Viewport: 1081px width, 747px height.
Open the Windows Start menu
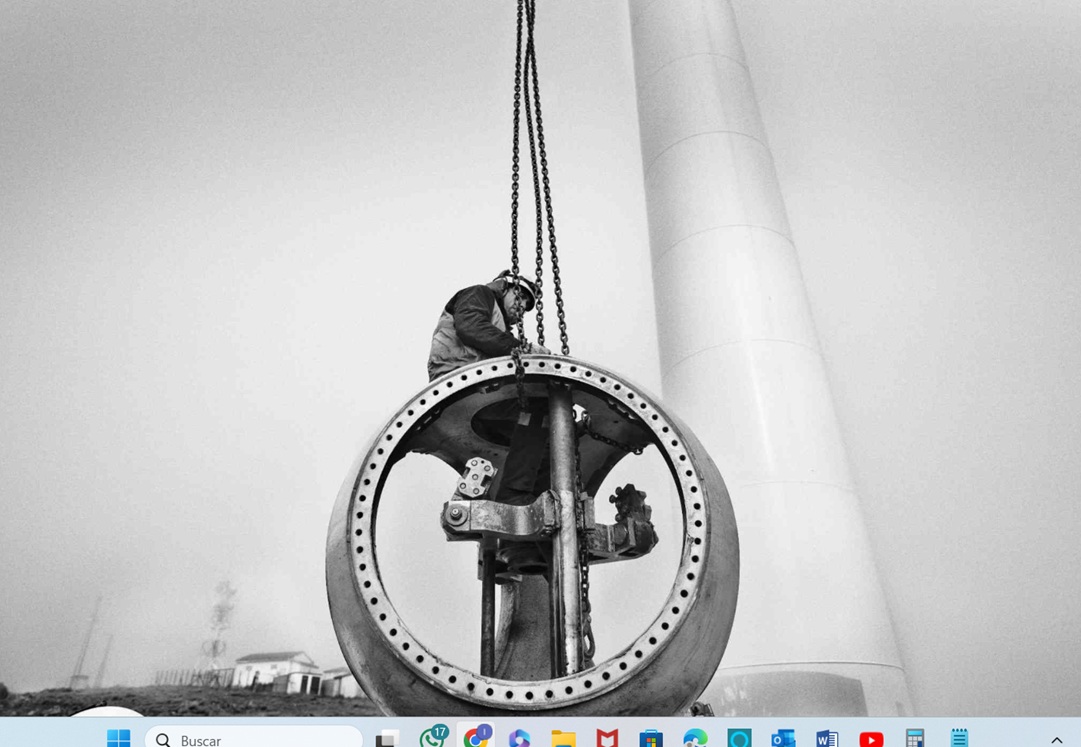pyautogui.click(x=118, y=739)
